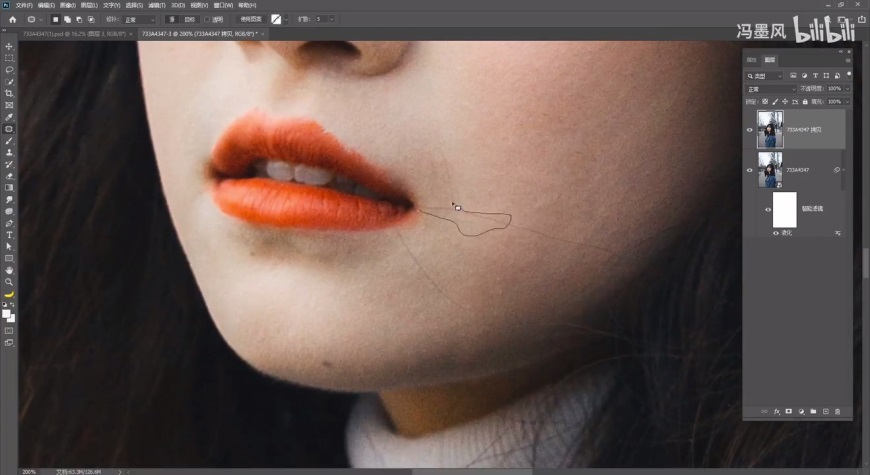
Task: Select the Rectangle shape tool
Action: tap(9, 258)
